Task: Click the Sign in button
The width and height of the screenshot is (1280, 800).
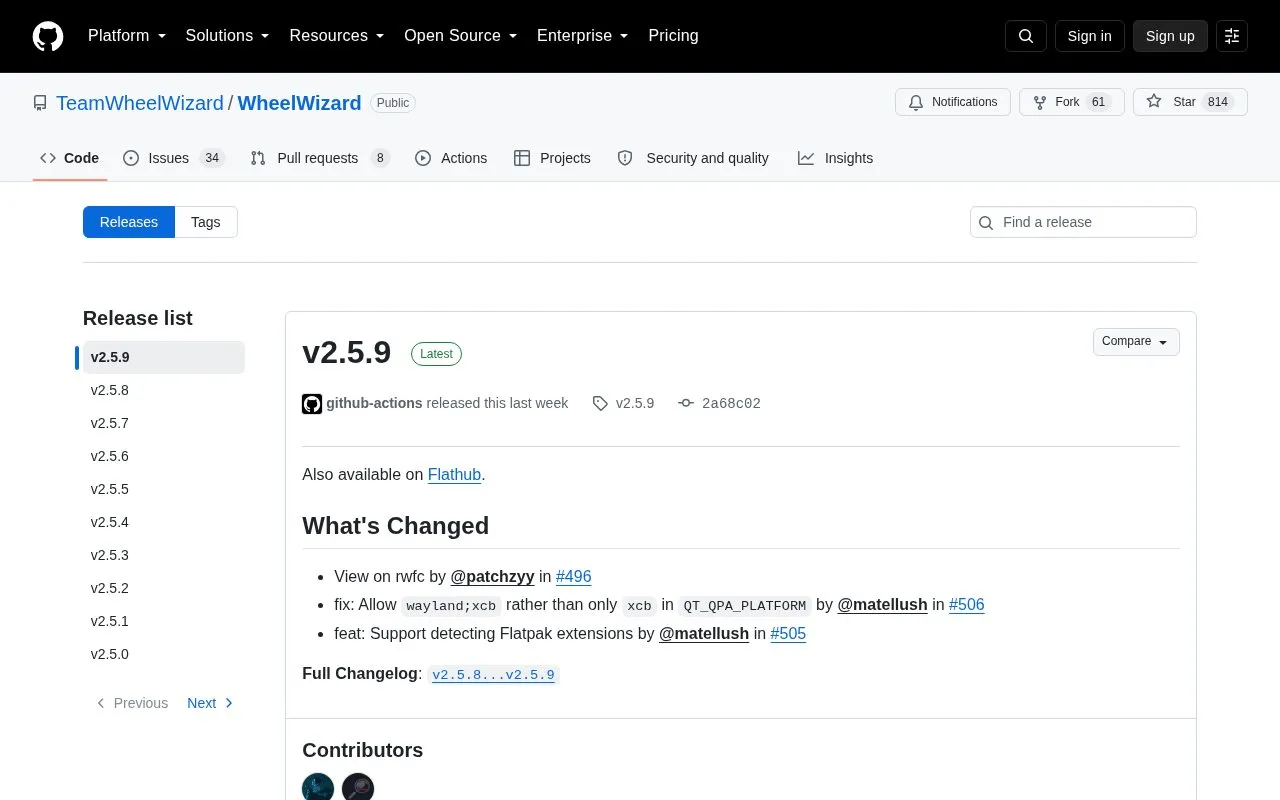Action: tap(1089, 36)
